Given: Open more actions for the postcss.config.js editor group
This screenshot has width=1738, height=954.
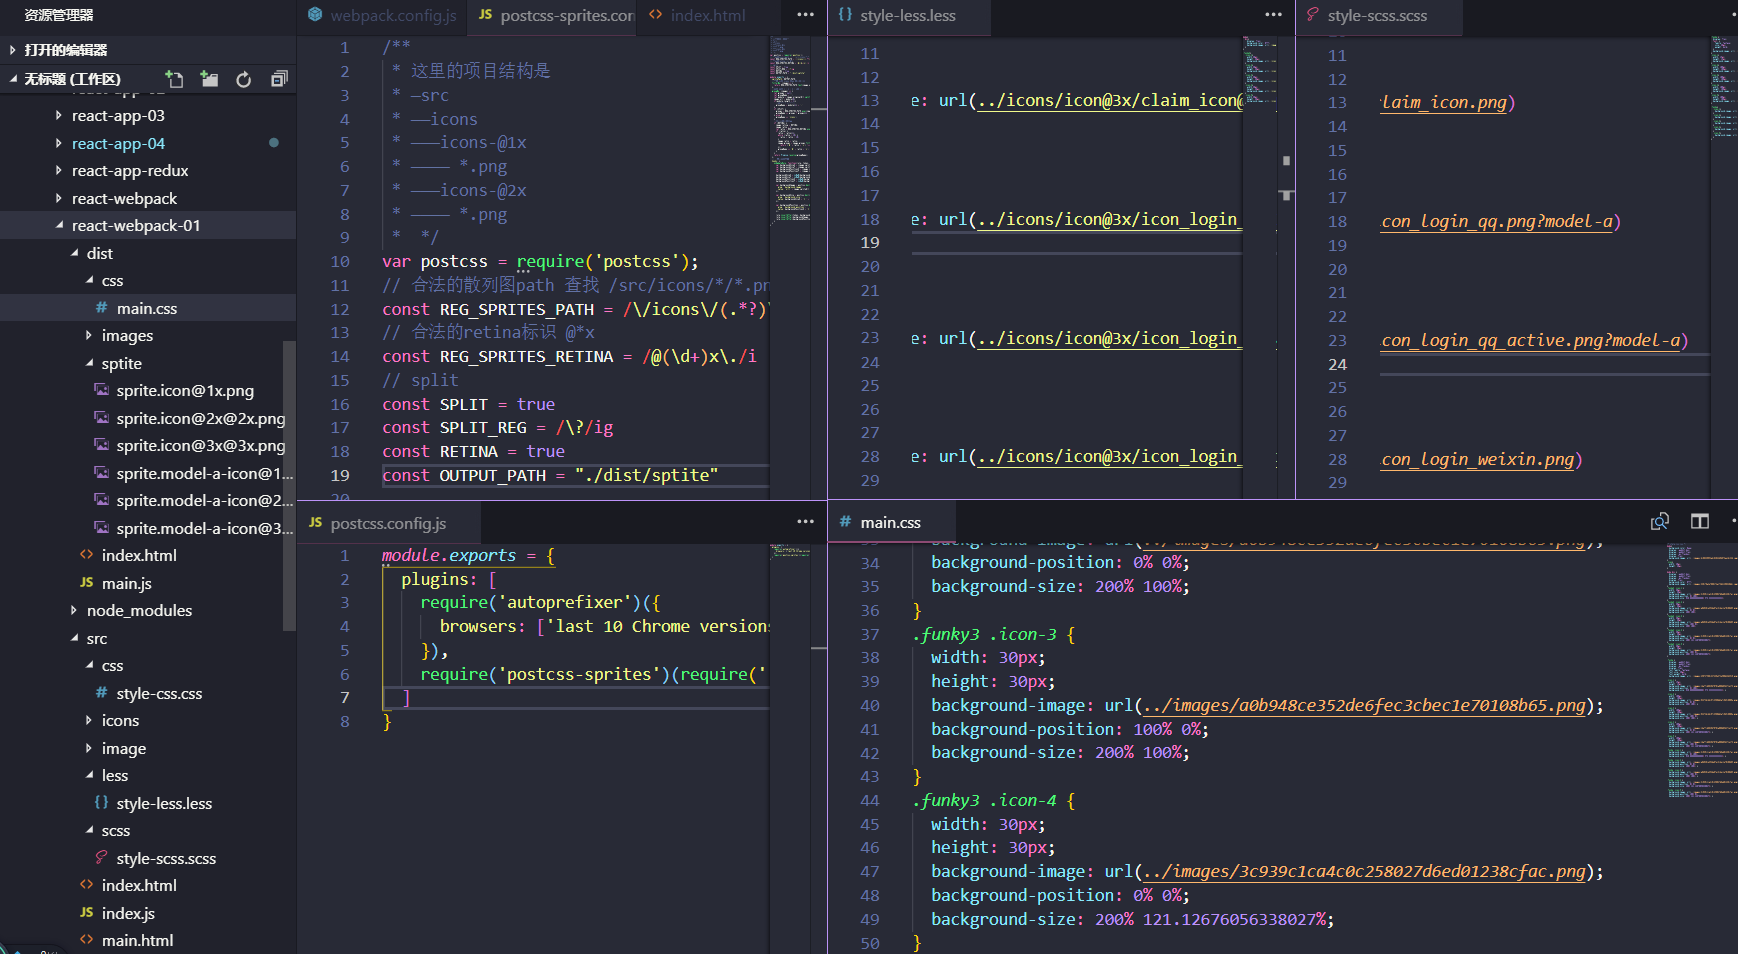Looking at the screenshot, I should click(805, 522).
